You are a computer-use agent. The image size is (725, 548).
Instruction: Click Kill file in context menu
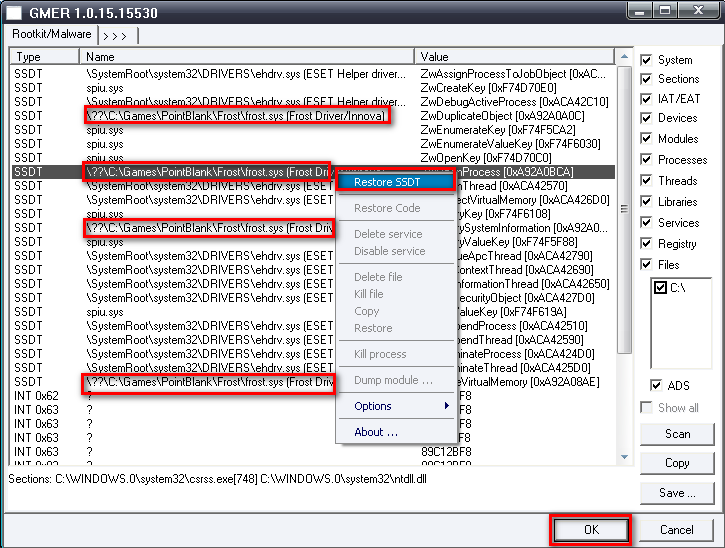[396, 294]
